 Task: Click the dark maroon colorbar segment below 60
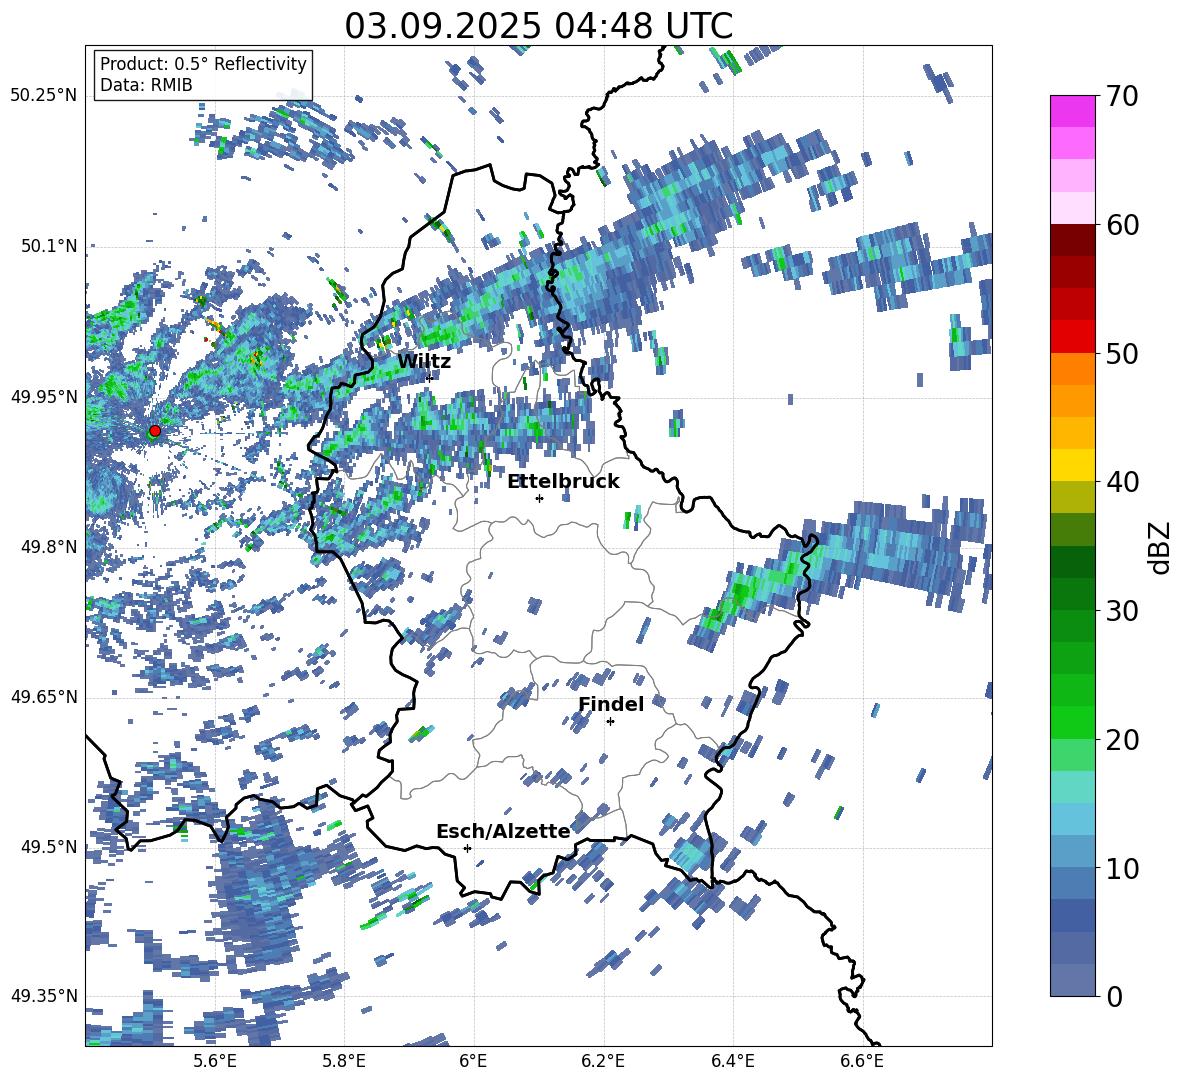[x=1072, y=241]
